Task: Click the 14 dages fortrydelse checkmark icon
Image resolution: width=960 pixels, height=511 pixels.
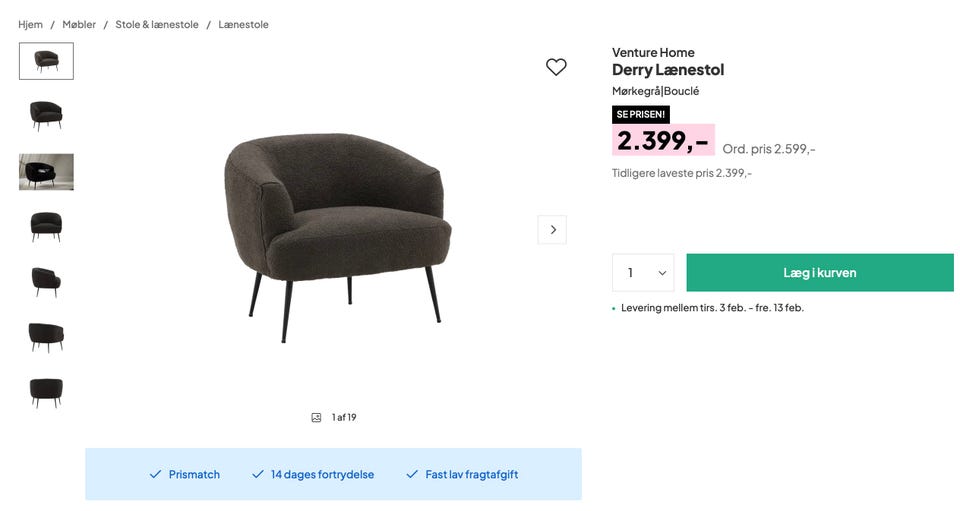Action: (x=257, y=474)
